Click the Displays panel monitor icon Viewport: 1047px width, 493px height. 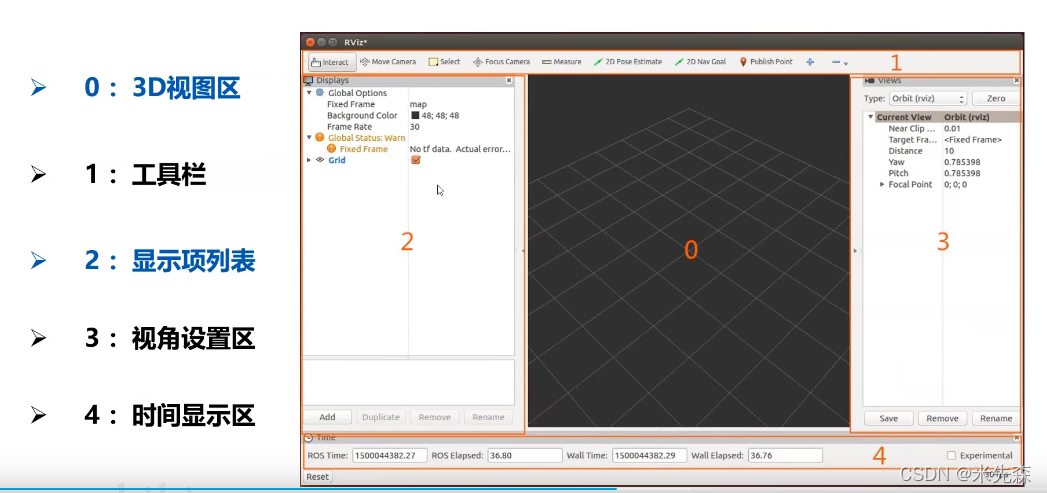pos(308,80)
